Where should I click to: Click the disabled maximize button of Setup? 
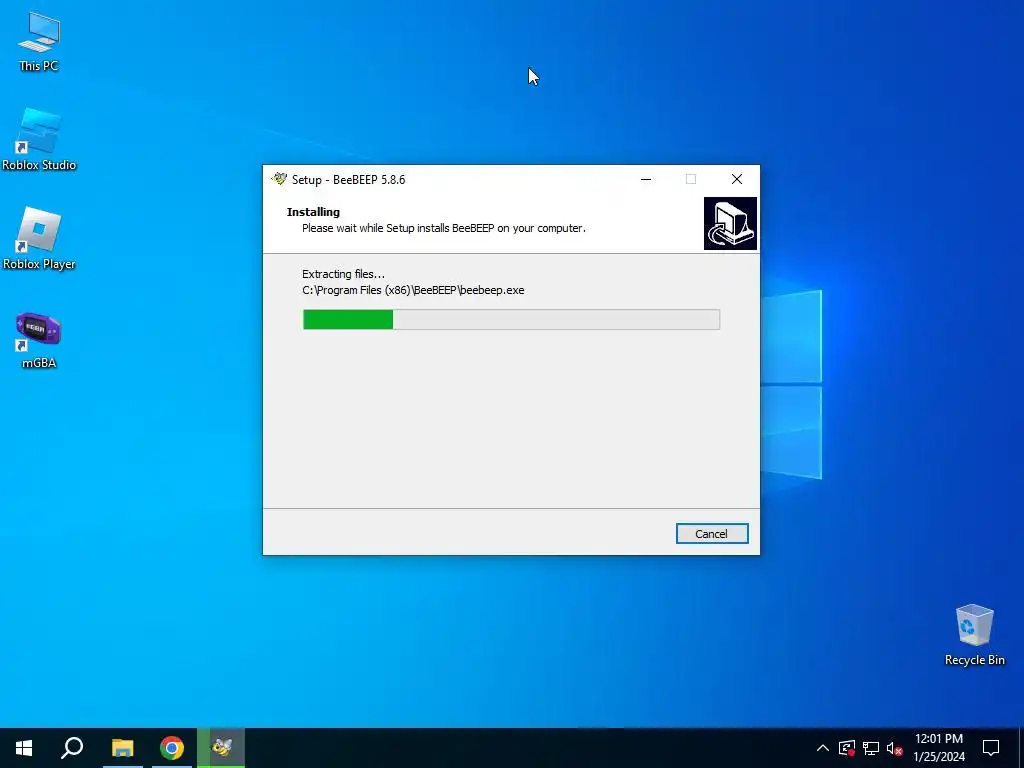[691, 179]
